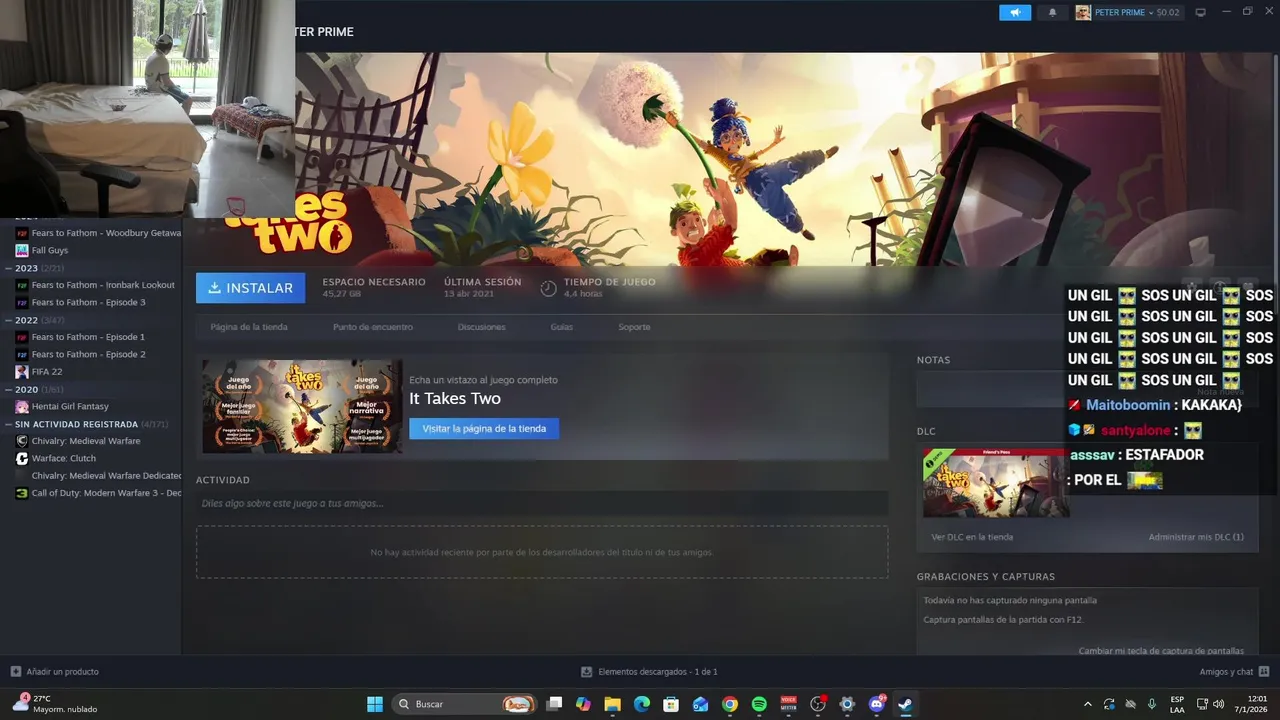Click the plus icon beside Añadir un producto
Image resolution: width=1280 pixels, height=720 pixels.
click(x=15, y=672)
